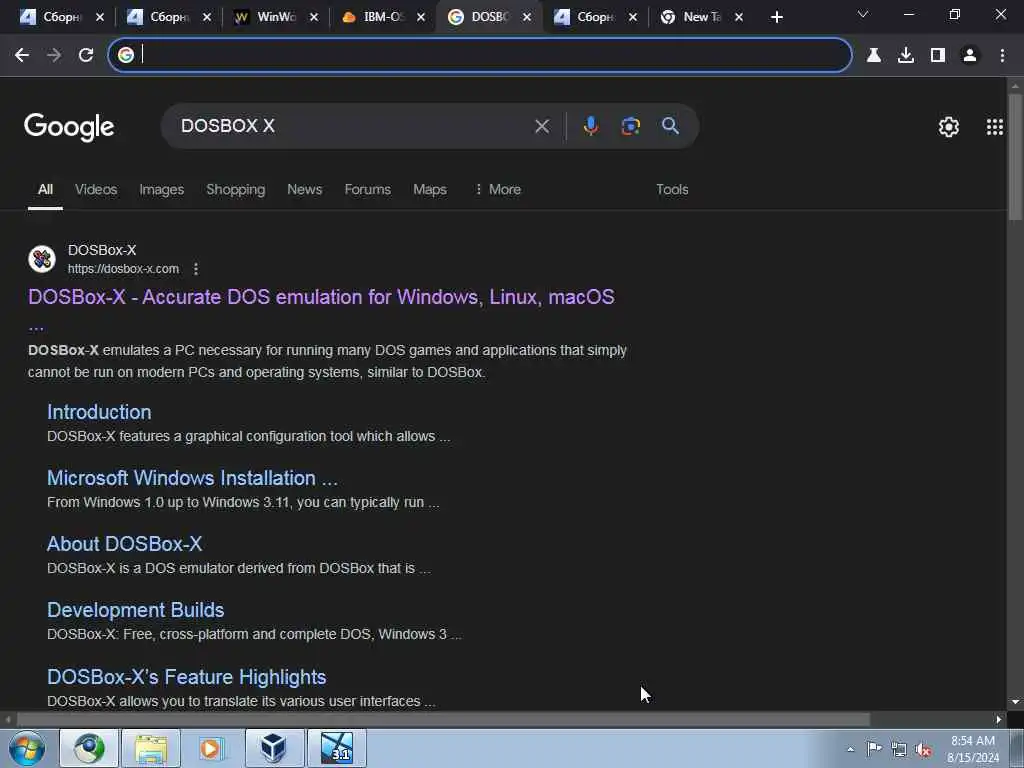
Task: Click the vertical scrollbar thumb
Action: (x=1016, y=157)
